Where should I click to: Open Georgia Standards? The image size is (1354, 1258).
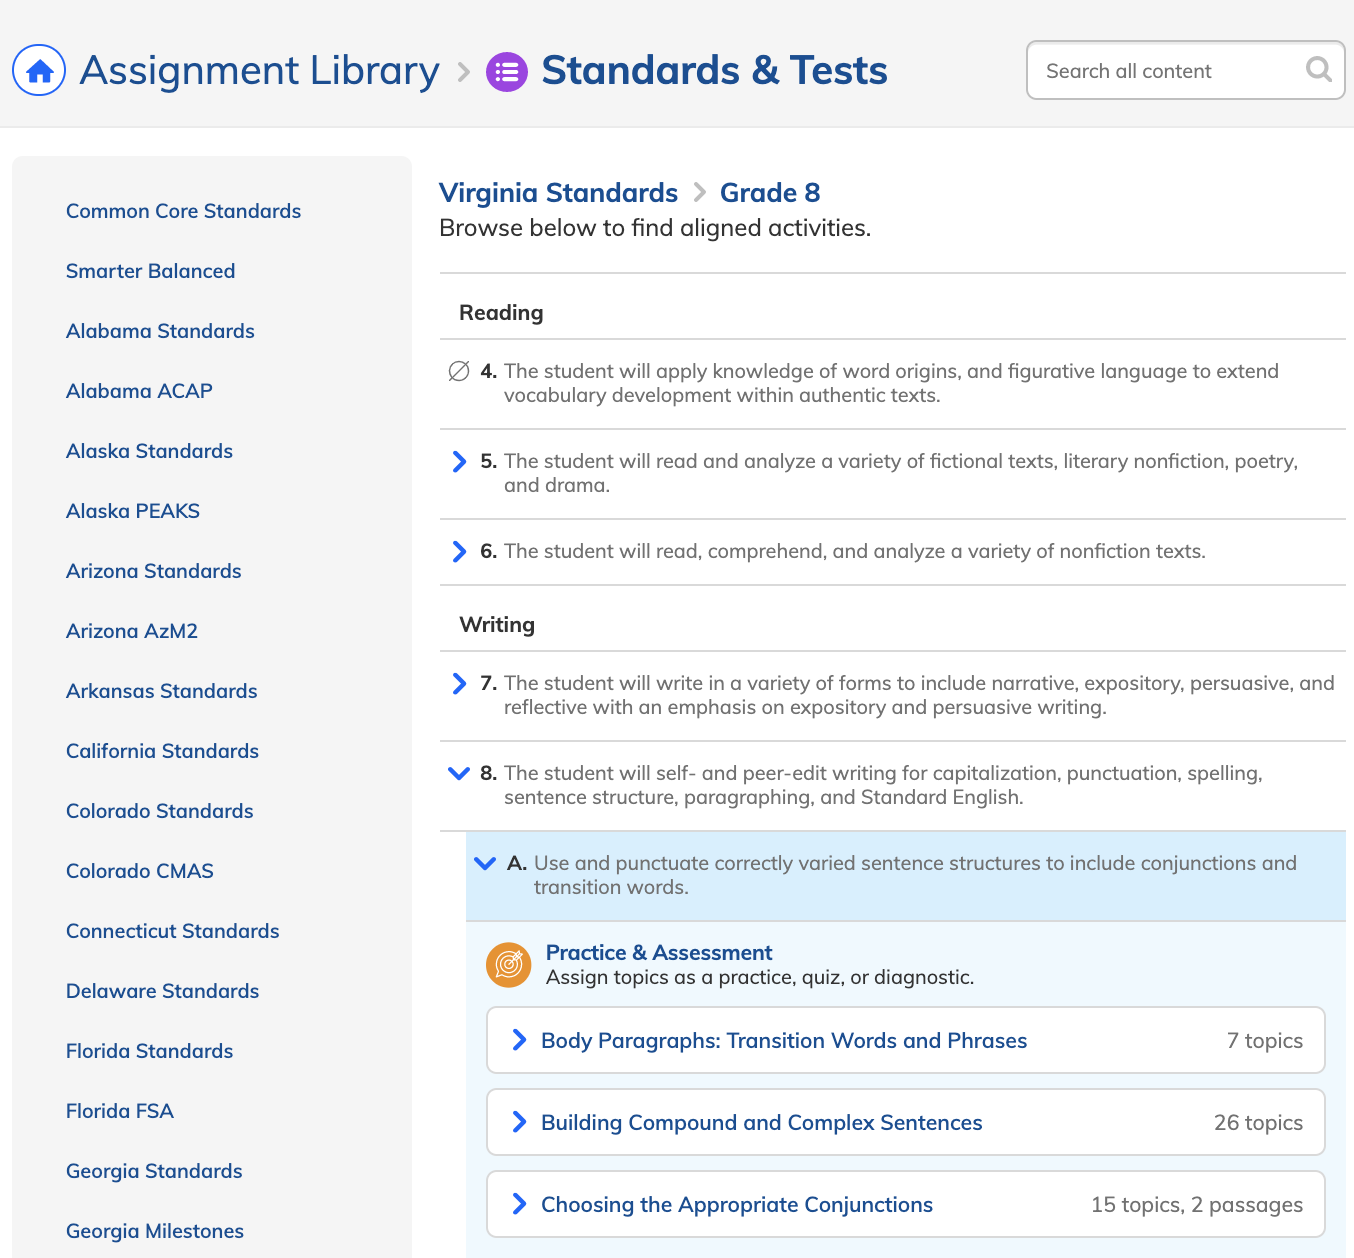(x=154, y=1171)
